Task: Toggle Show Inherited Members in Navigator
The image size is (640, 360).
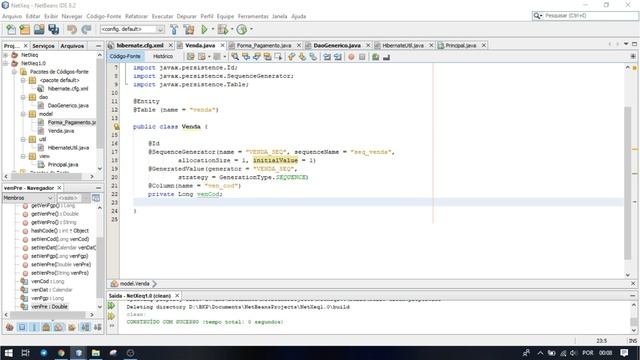Action: 9,327
